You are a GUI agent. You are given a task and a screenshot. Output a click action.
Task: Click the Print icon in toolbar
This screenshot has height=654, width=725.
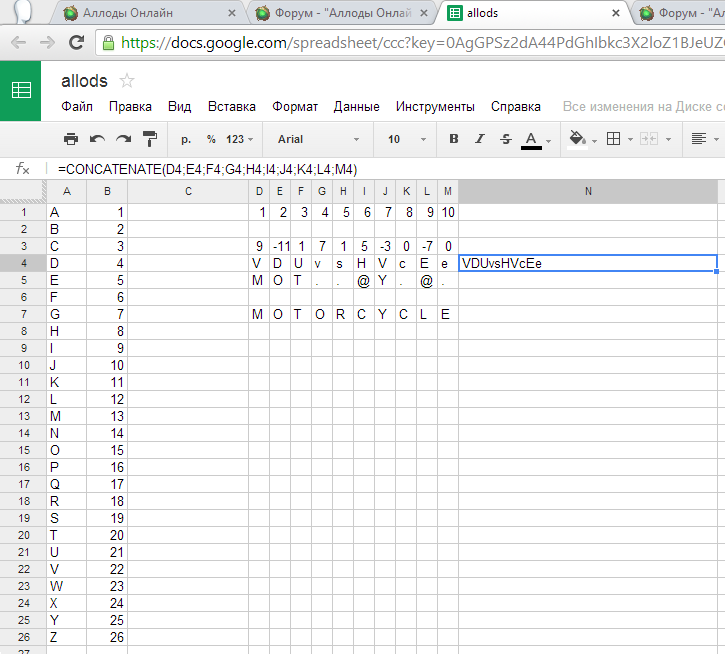[71, 139]
